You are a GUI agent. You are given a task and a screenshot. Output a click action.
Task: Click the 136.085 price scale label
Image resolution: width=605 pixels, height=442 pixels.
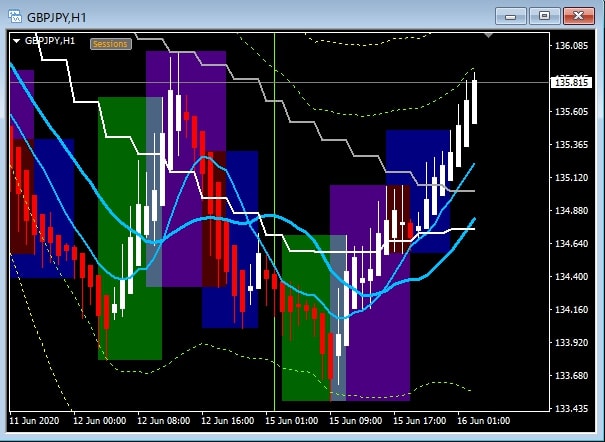(x=570, y=46)
